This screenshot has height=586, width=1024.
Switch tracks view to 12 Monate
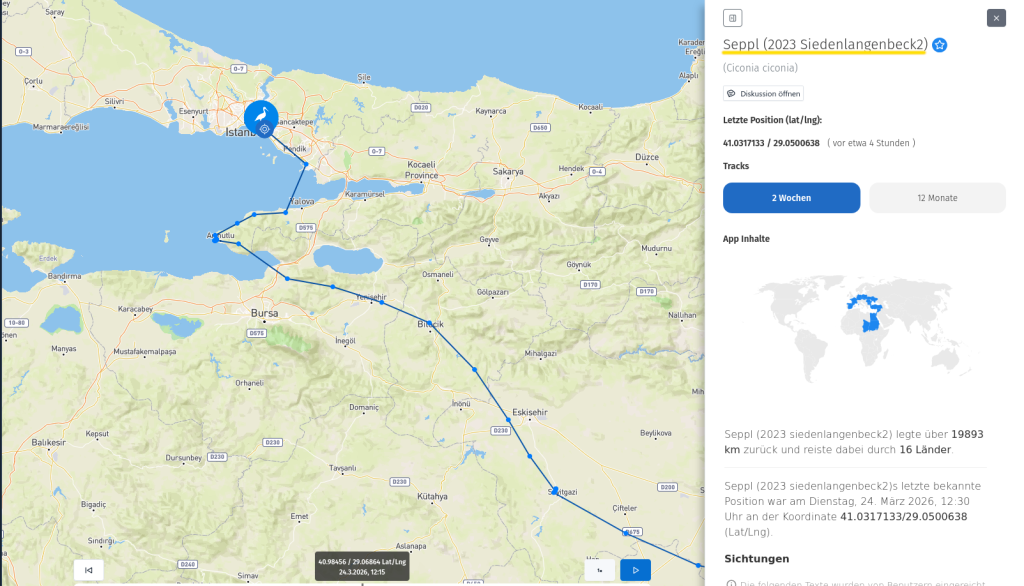pyautogui.click(x=937, y=198)
